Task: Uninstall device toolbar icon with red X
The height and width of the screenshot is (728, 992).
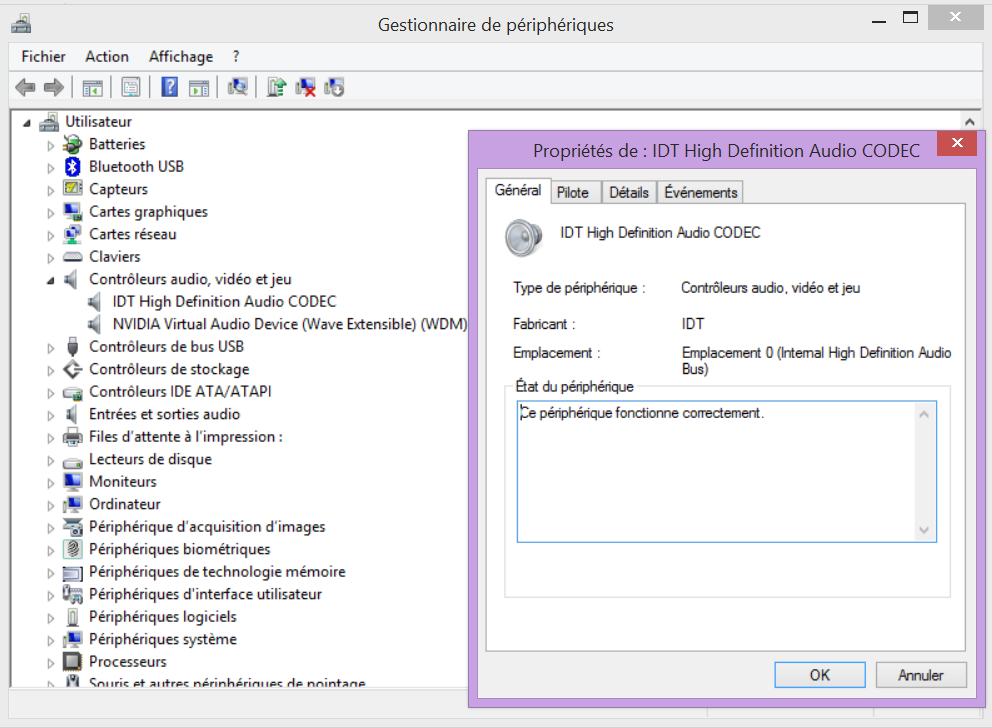Action: coord(306,87)
